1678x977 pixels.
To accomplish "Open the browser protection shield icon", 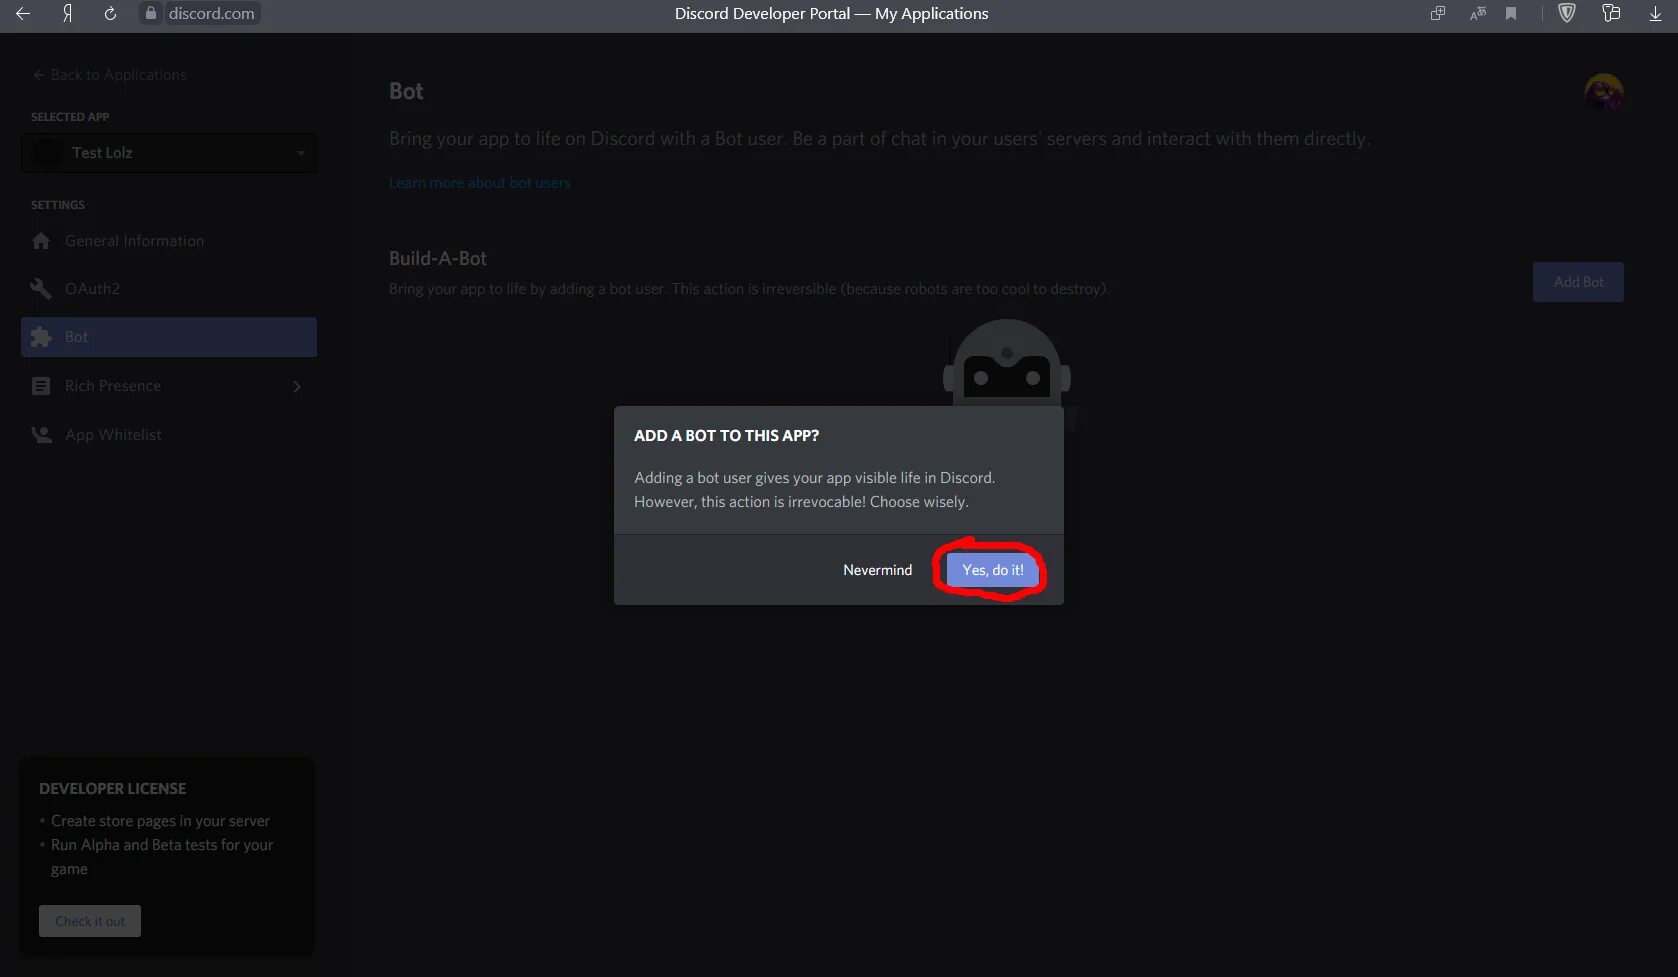I will pyautogui.click(x=1567, y=13).
